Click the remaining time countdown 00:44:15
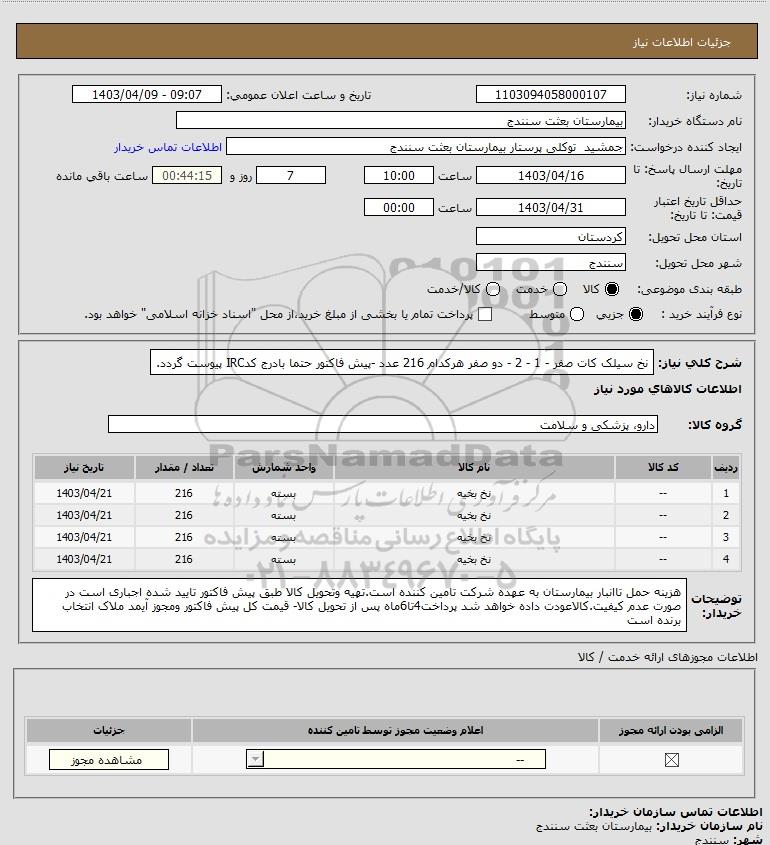 pos(187,175)
